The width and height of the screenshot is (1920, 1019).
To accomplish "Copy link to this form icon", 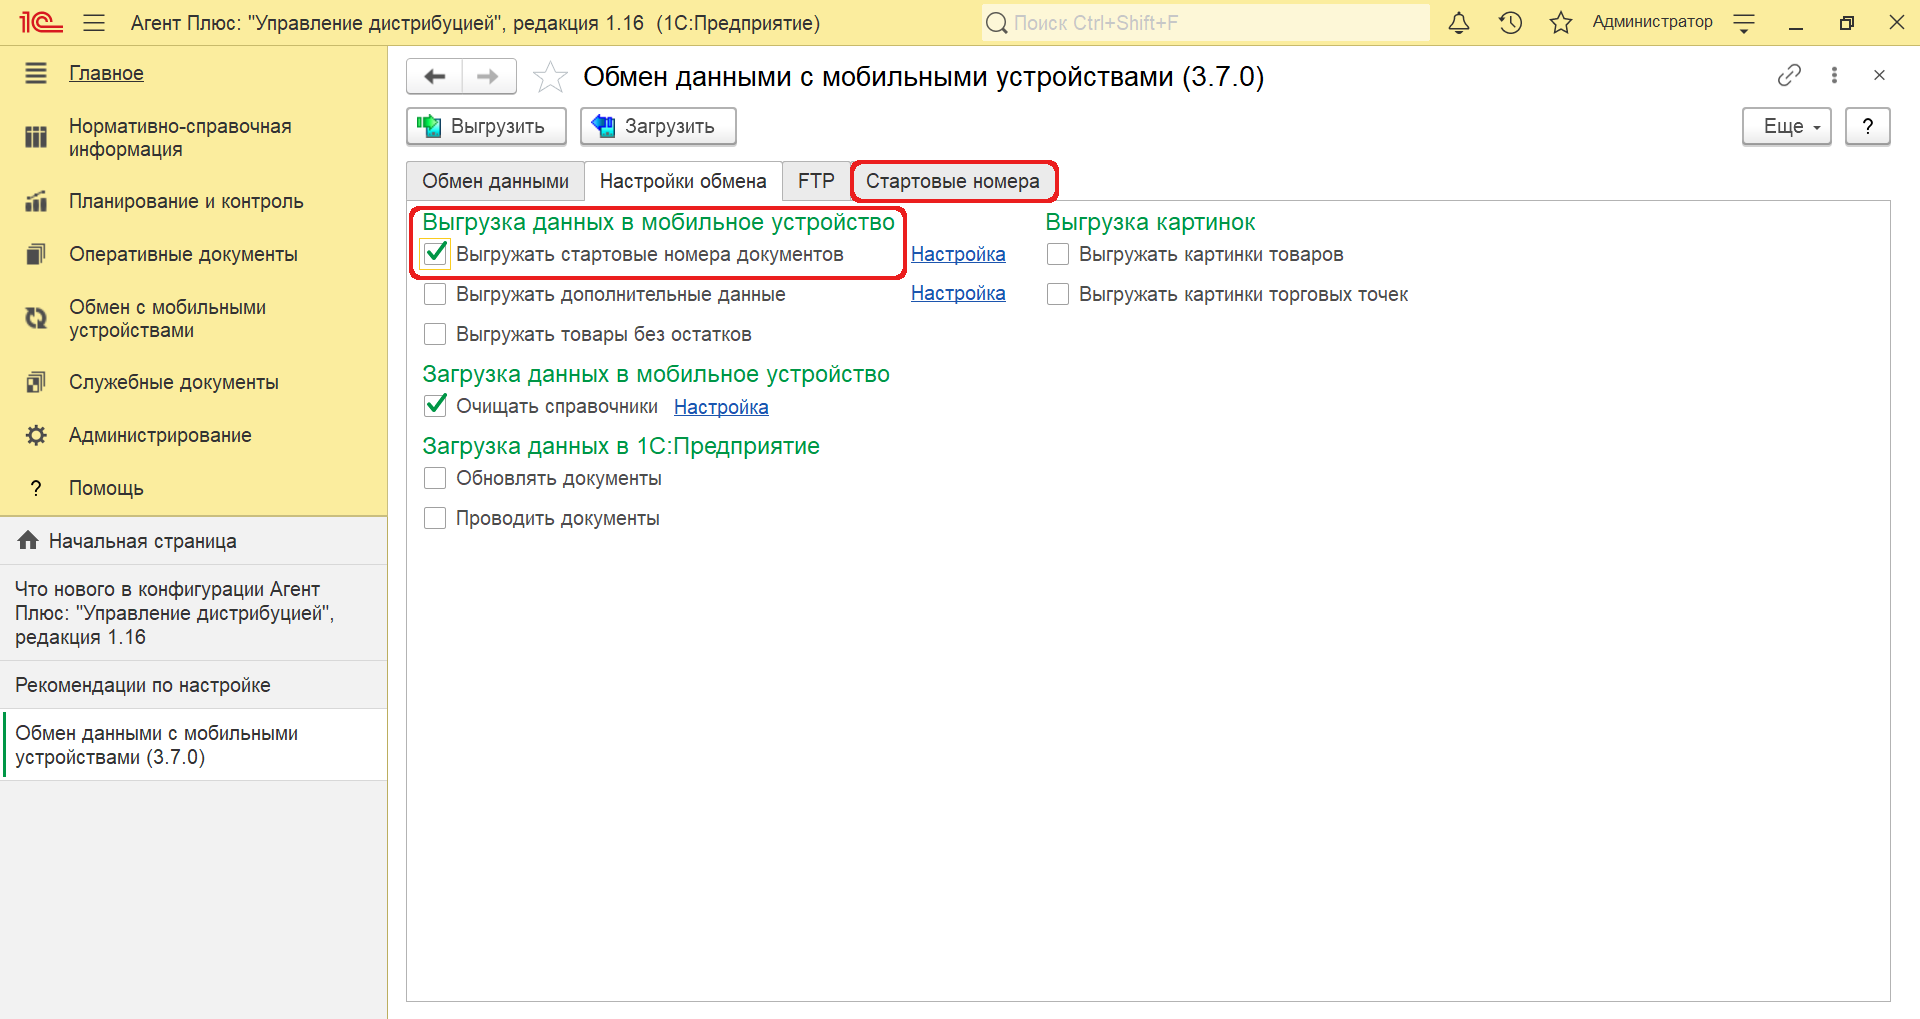I will pyautogui.click(x=1789, y=75).
